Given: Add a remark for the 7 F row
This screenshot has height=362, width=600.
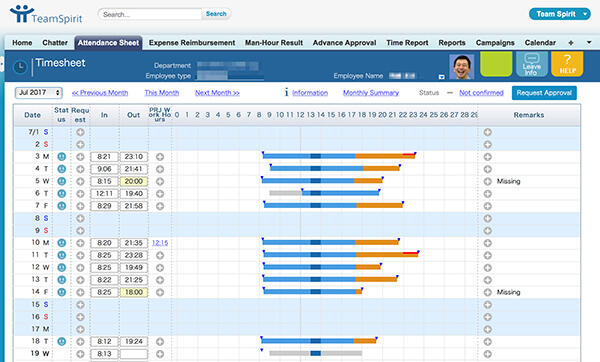Looking at the screenshot, I should pos(488,206).
